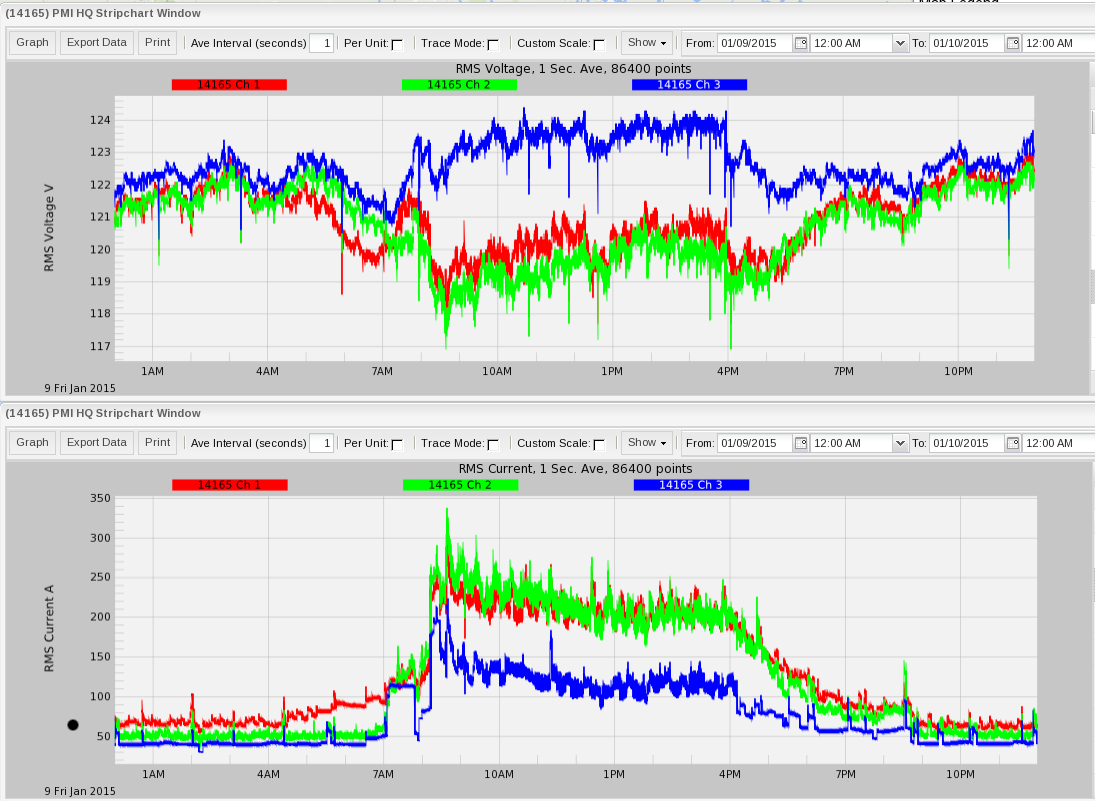Screen dimensions: 1095x801
Task: Click Ave Interval seconds field in voltage window
Action: pos(321,43)
